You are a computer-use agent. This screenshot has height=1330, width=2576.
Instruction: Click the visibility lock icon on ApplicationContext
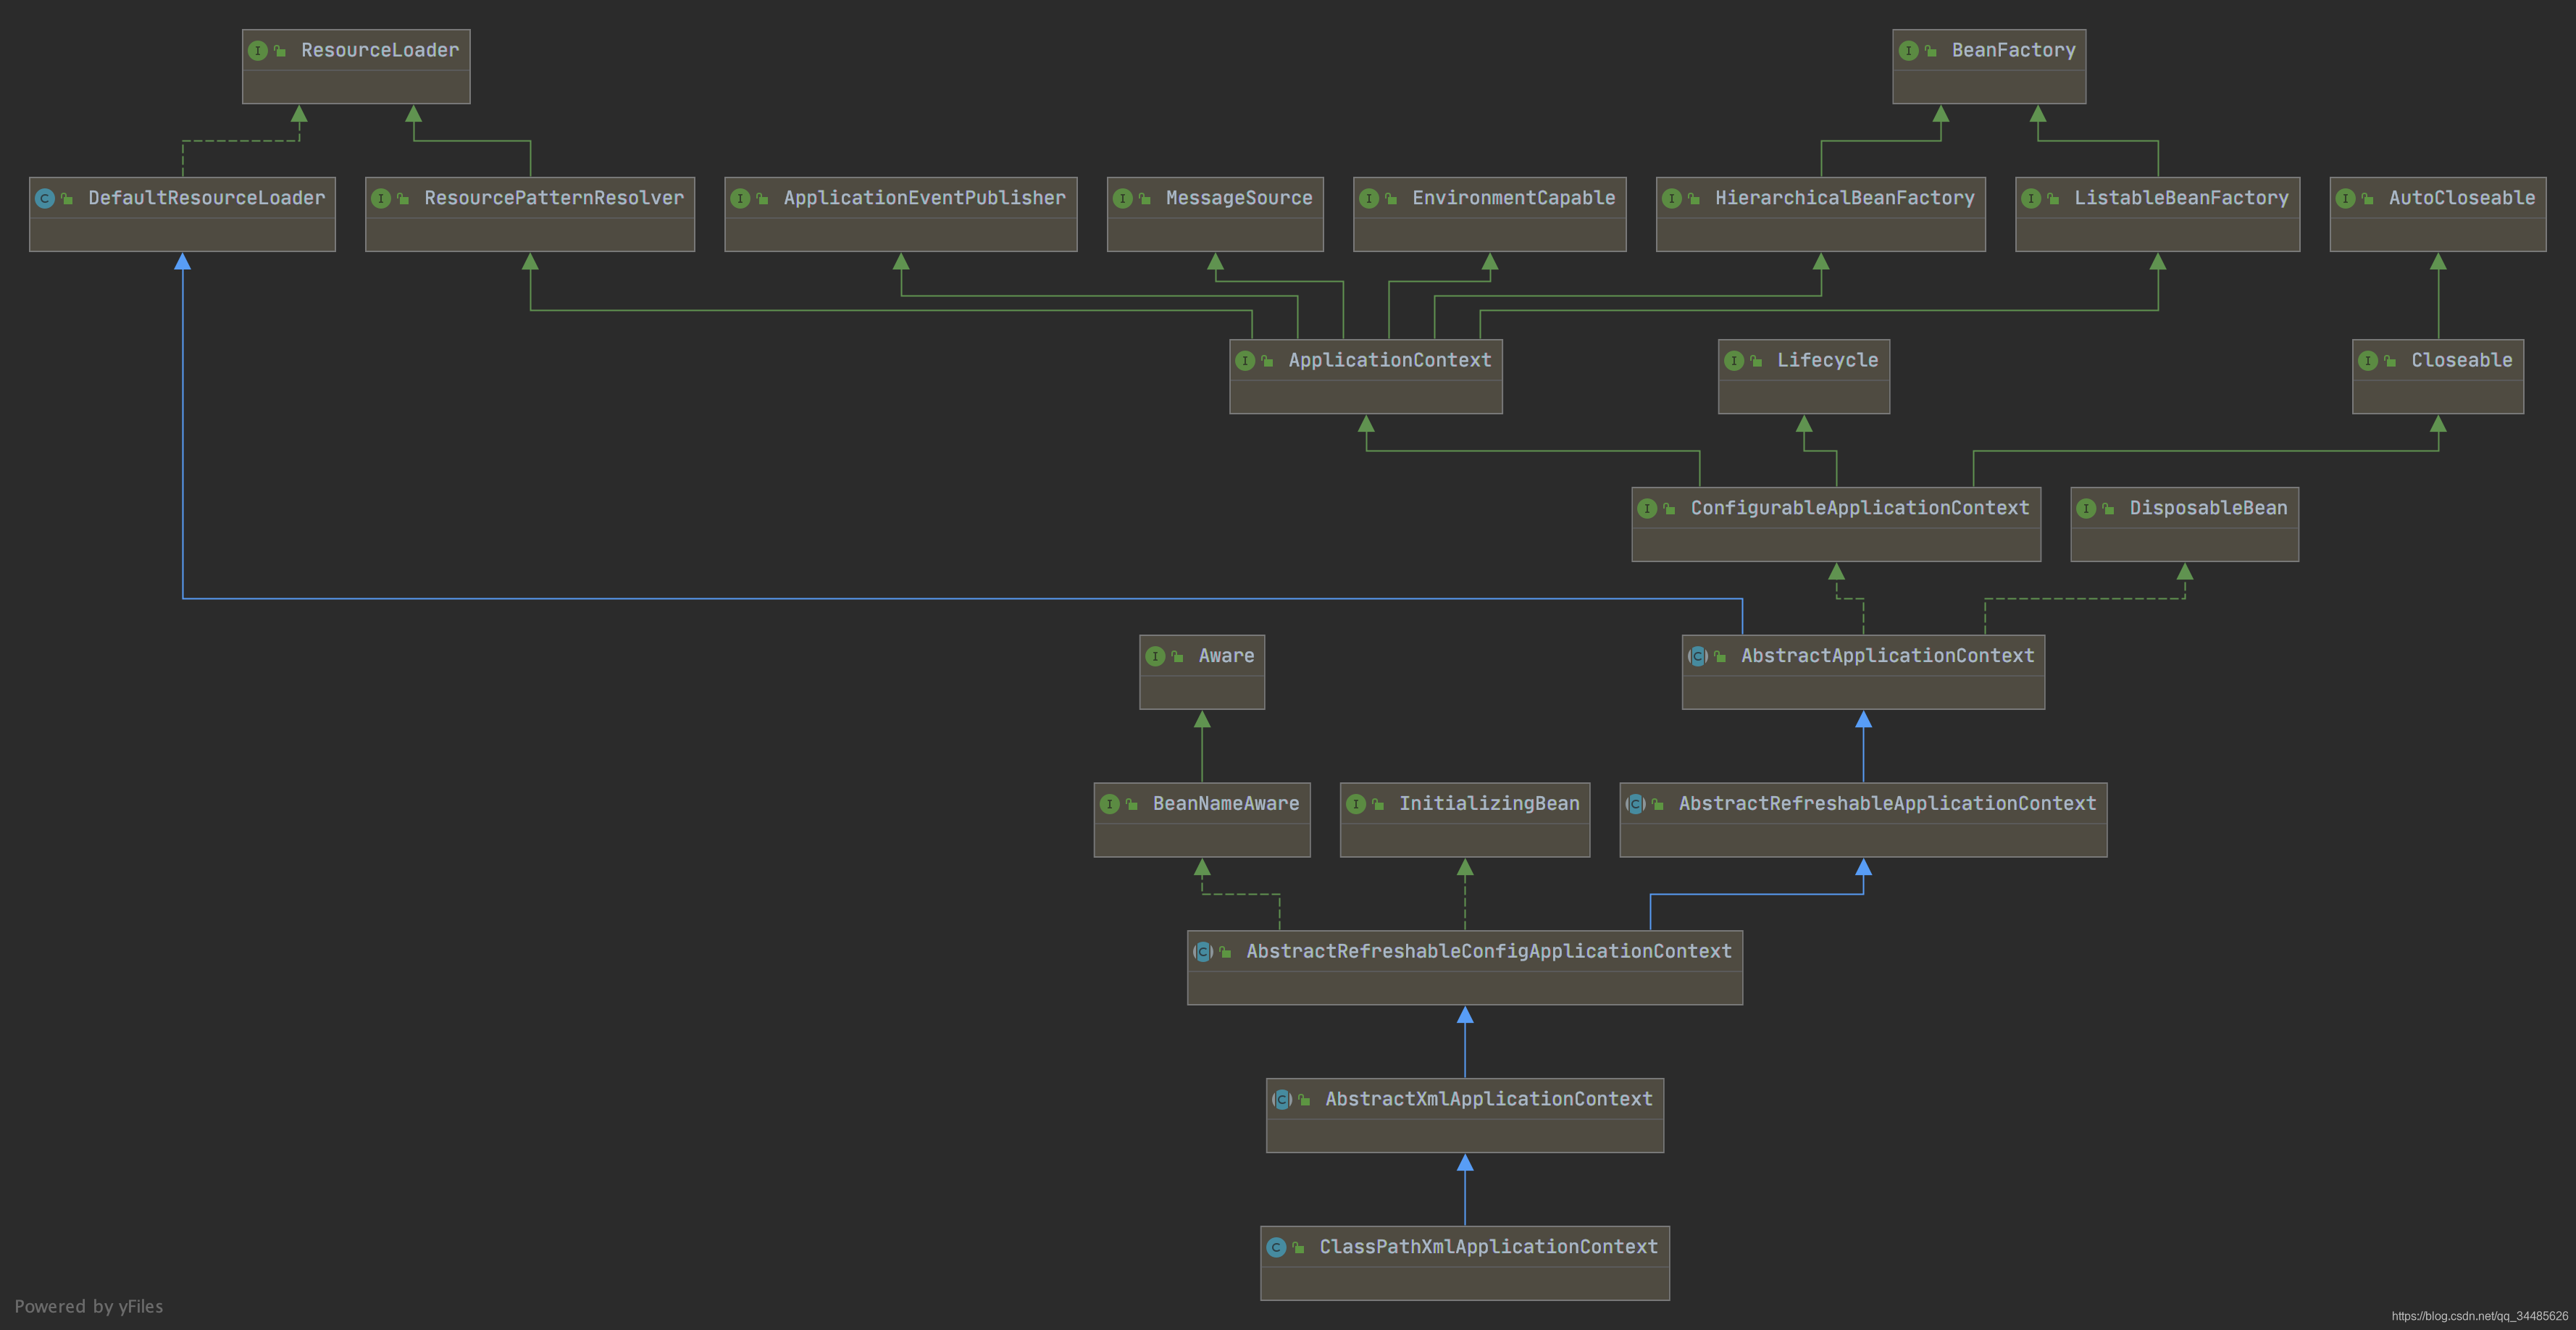pyautogui.click(x=1267, y=361)
